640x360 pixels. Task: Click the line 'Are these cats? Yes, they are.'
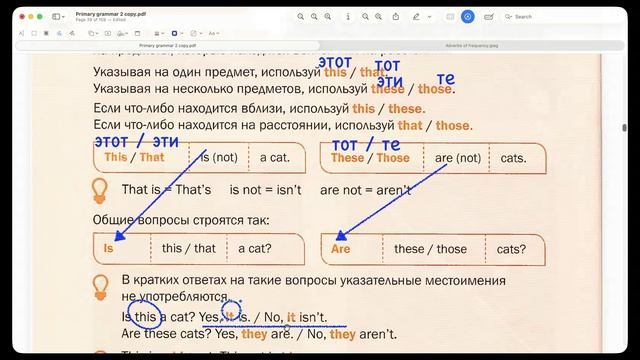point(207,334)
